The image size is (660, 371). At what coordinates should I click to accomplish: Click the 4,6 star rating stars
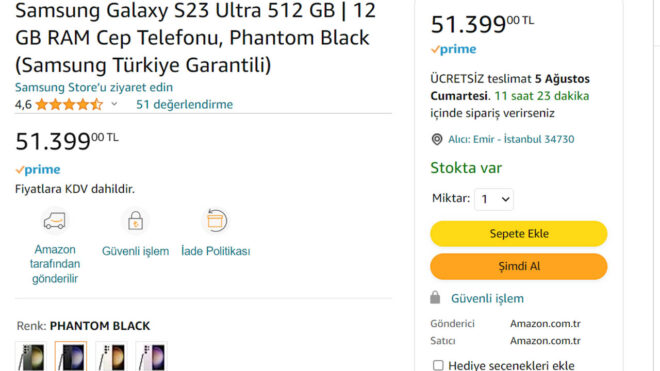point(69,104)
